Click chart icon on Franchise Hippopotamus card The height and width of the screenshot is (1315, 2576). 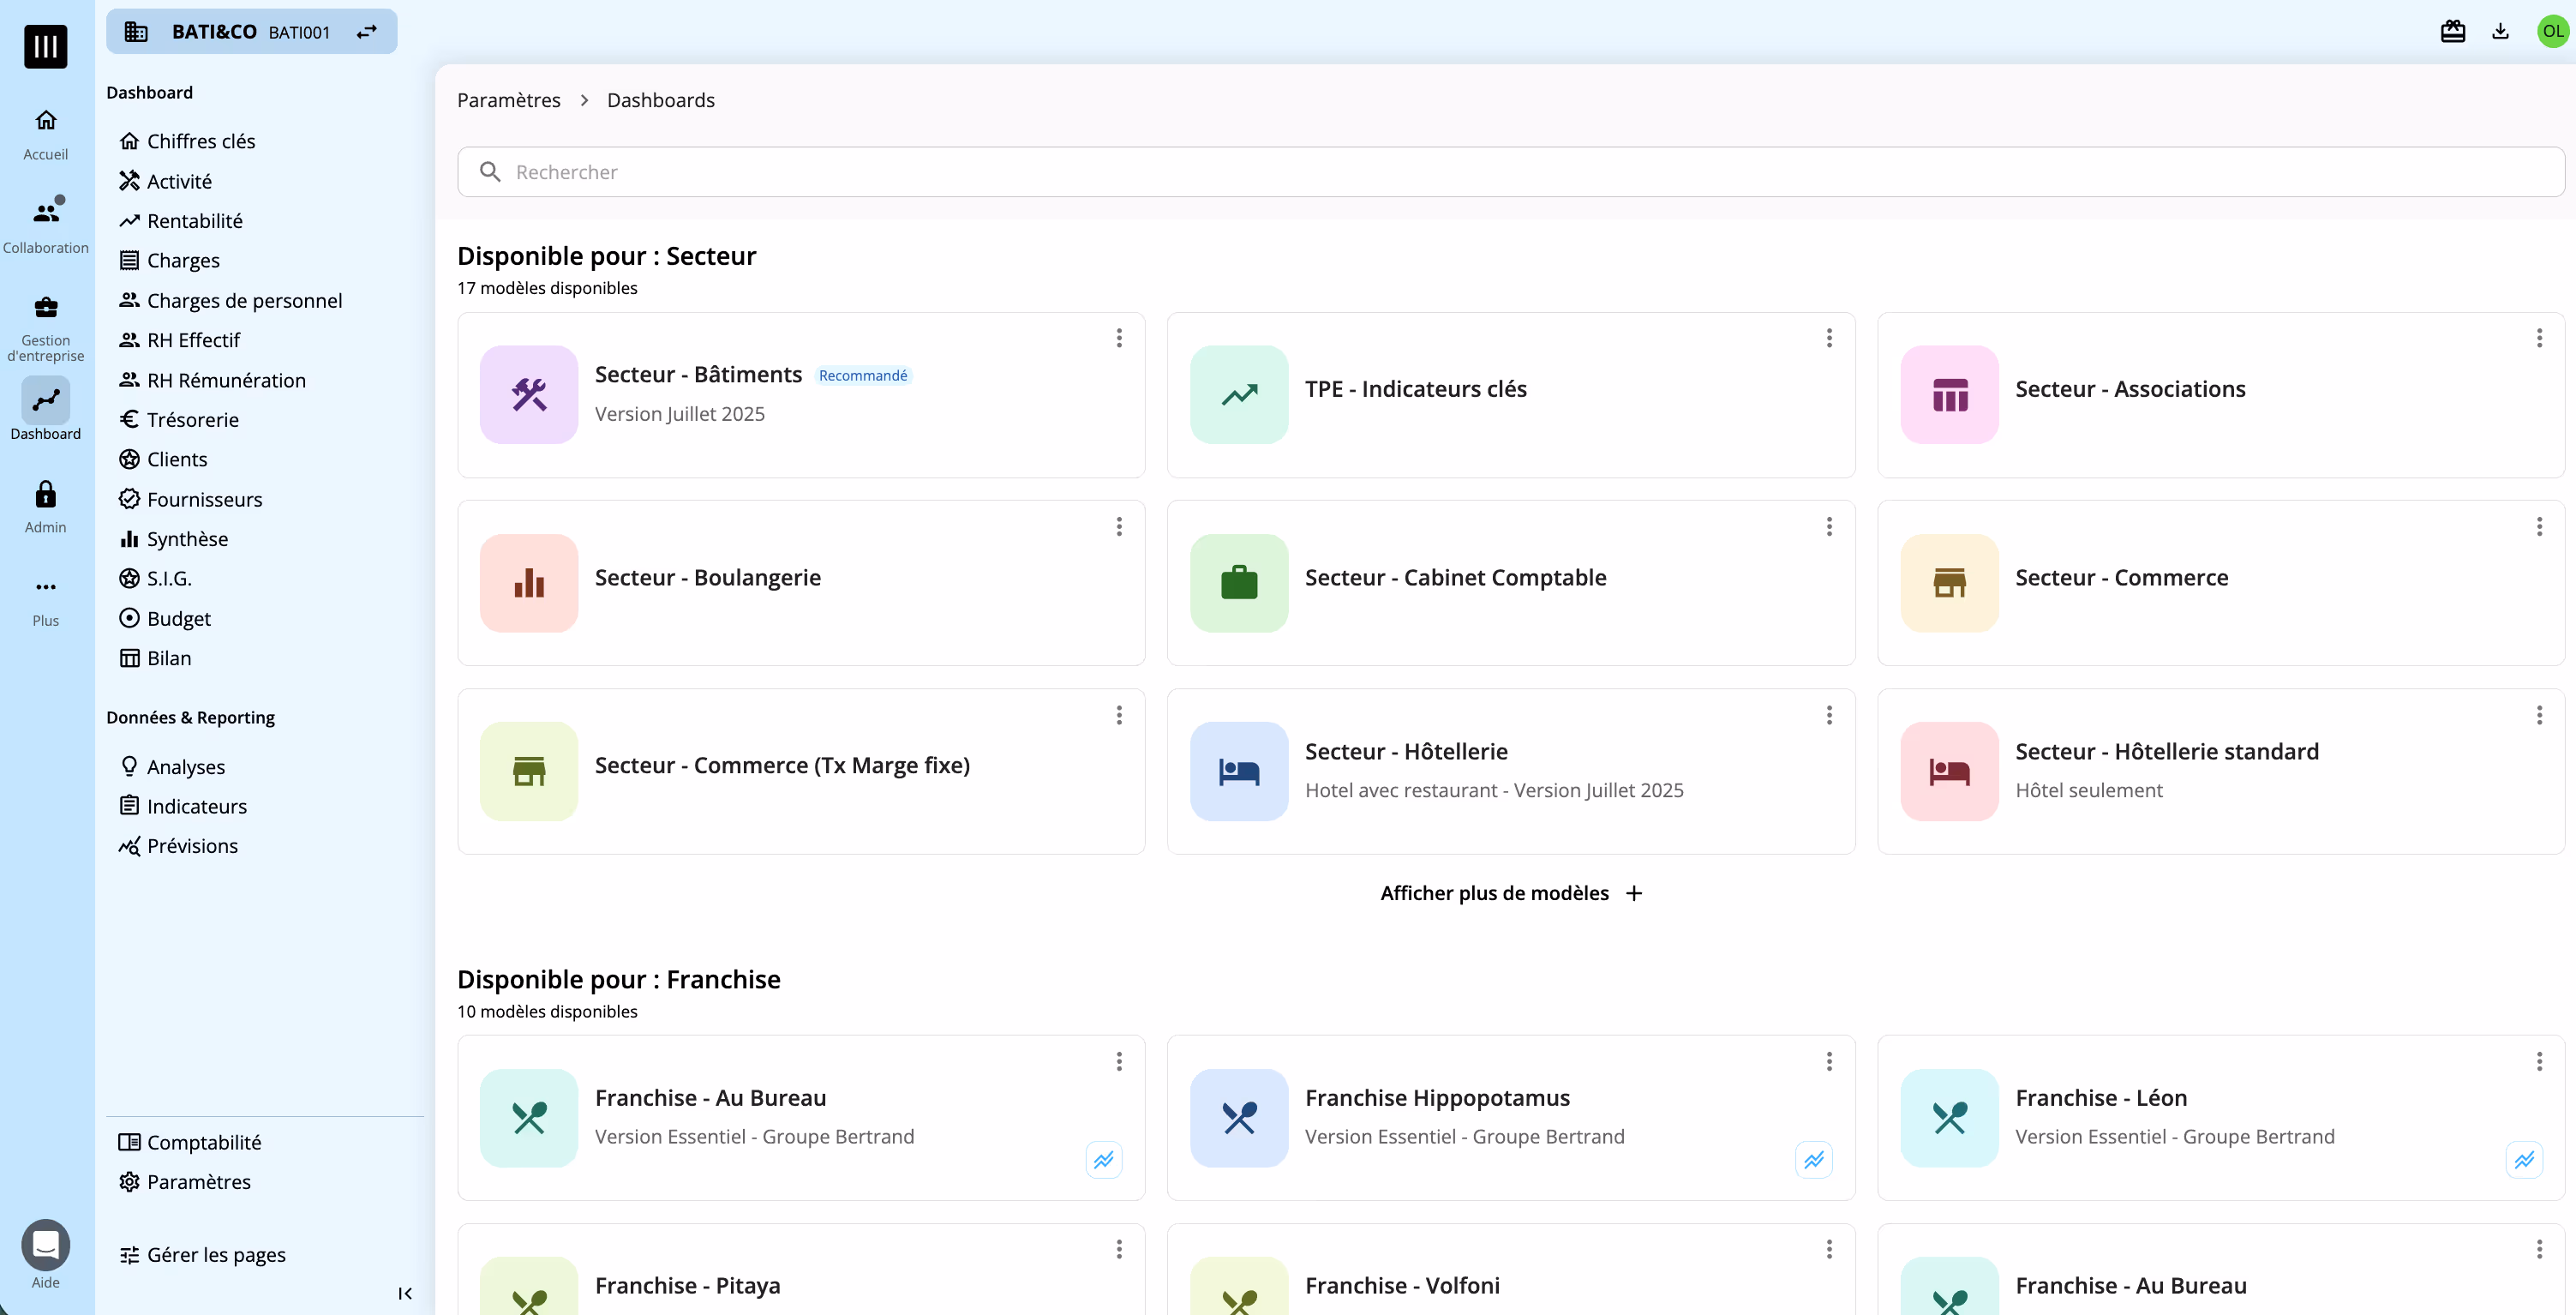pyautogui.click(x=1813, y=1160)
